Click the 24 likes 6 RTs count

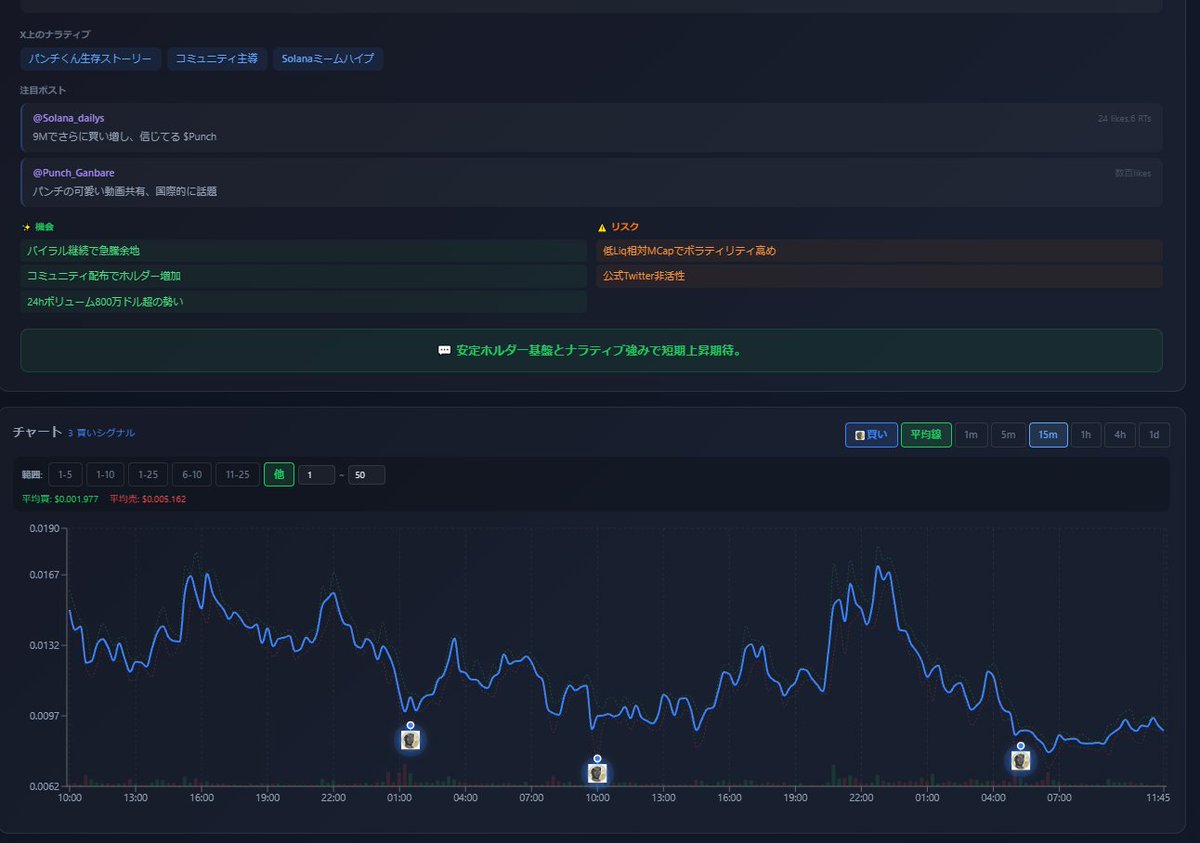click(1124, 119)
